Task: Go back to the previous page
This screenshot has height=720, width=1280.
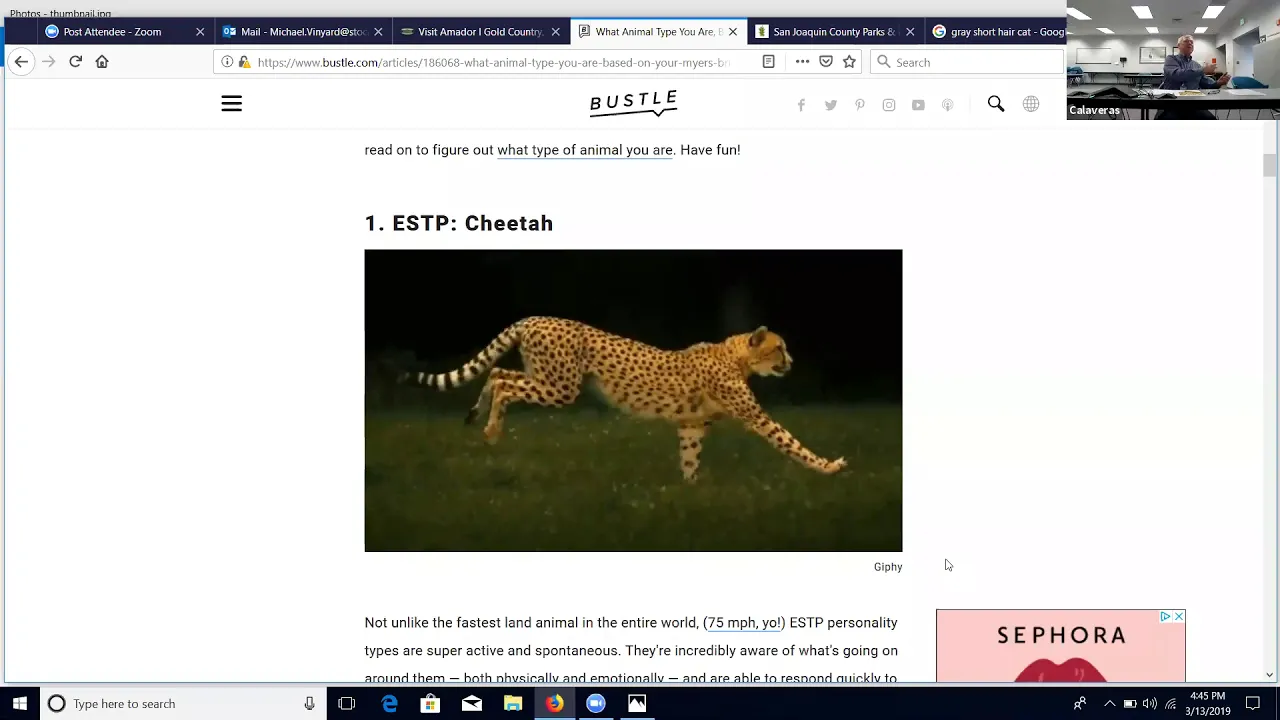Action: coord(21,62)
